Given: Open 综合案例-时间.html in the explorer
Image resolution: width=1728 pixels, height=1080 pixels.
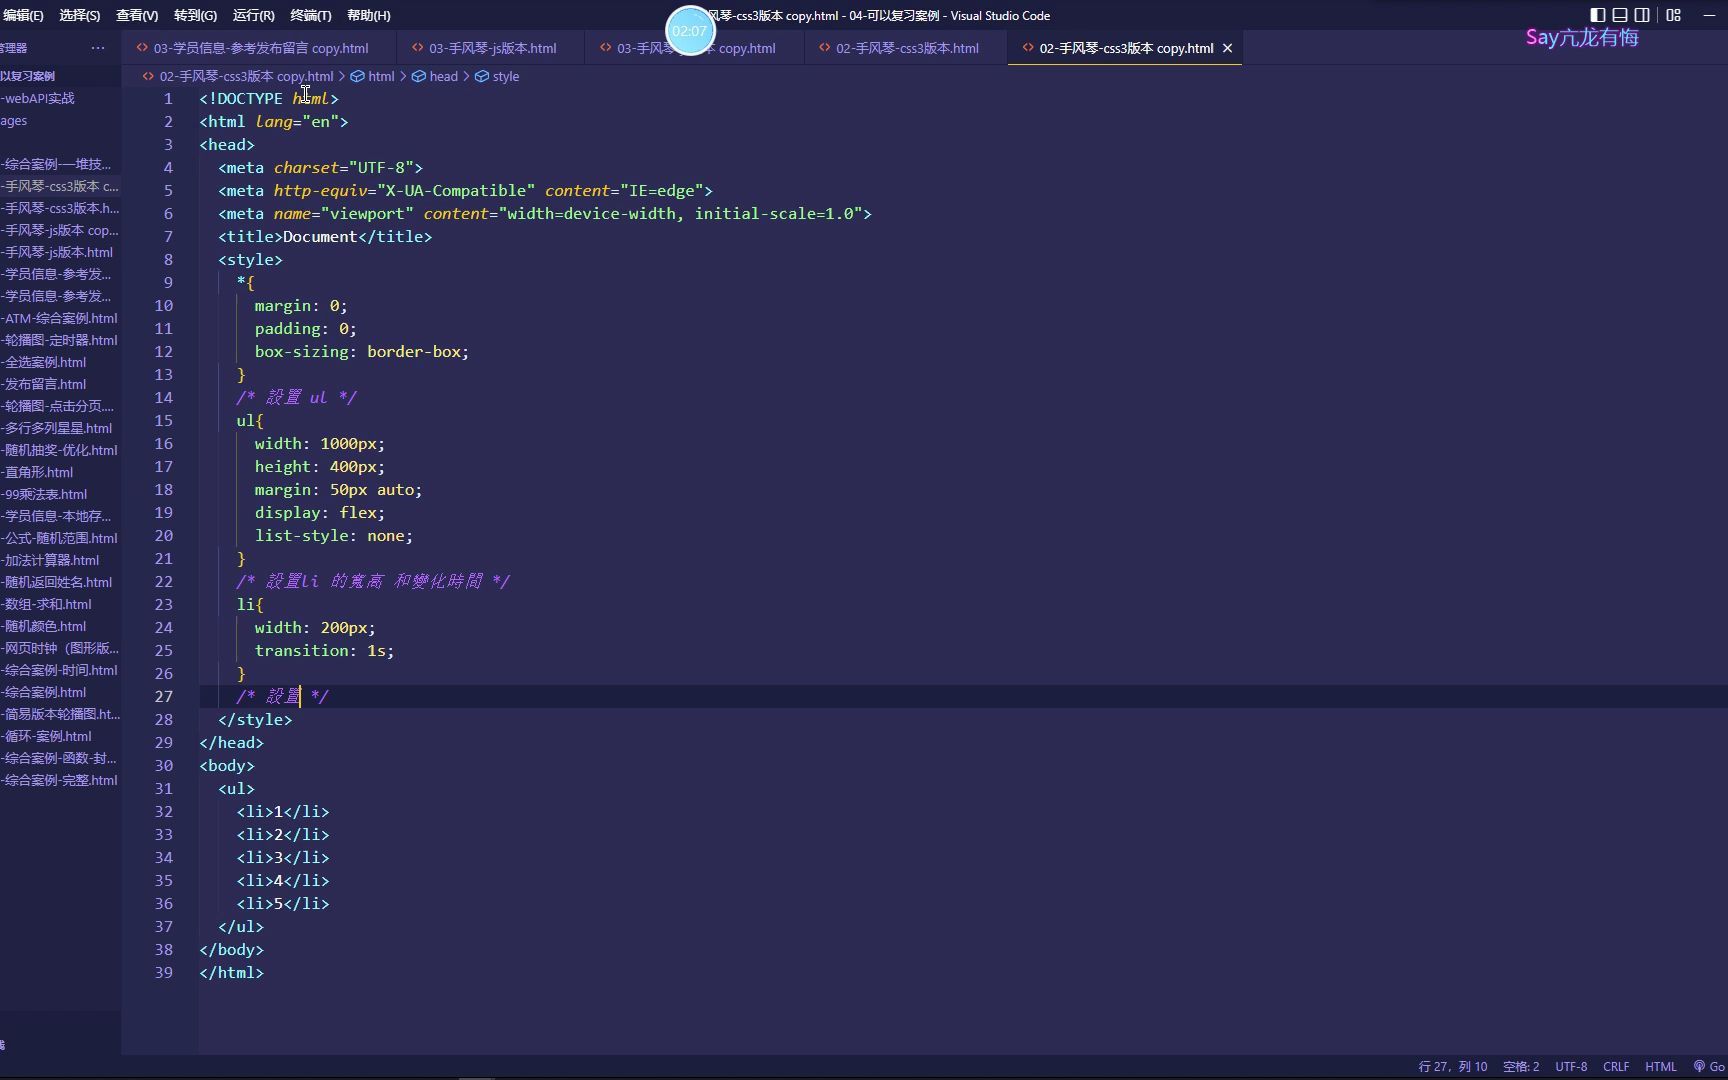Looking at the screenshot, I should coord(60,670).
